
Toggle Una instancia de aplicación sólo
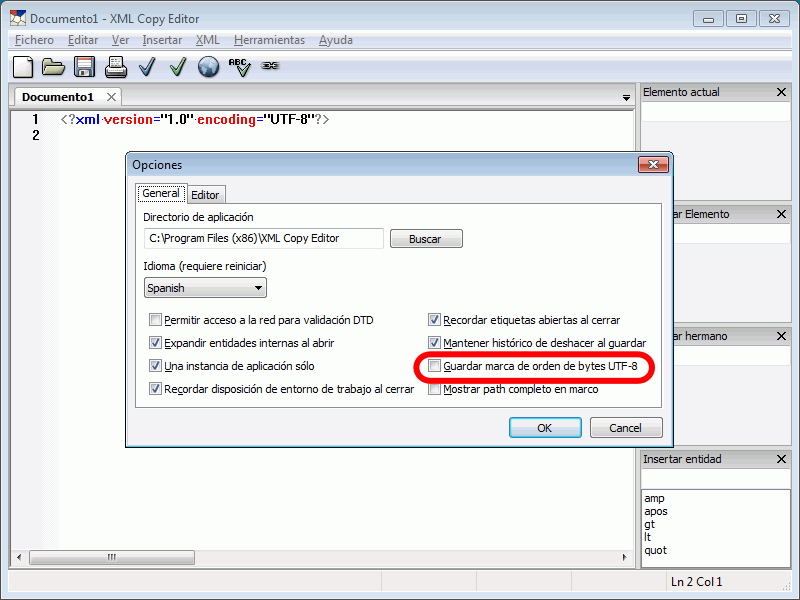[x=155, y=366]
